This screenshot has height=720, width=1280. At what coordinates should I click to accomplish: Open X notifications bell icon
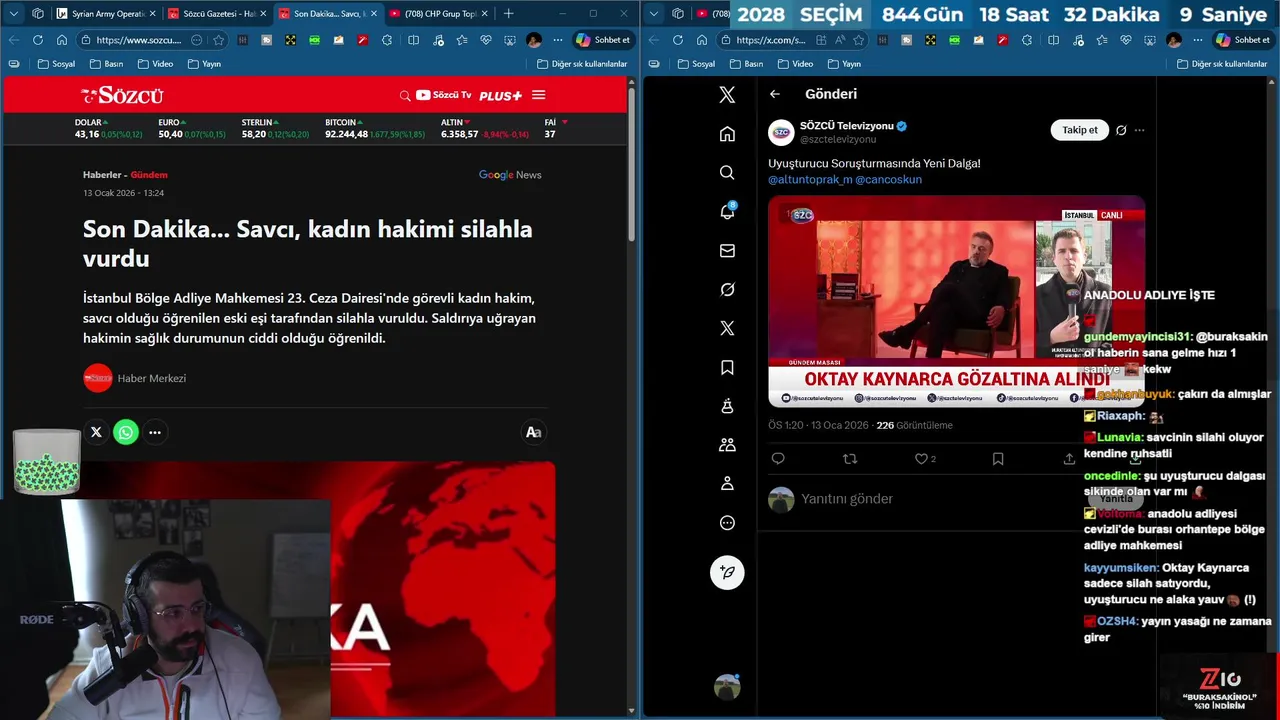(727, 211)
